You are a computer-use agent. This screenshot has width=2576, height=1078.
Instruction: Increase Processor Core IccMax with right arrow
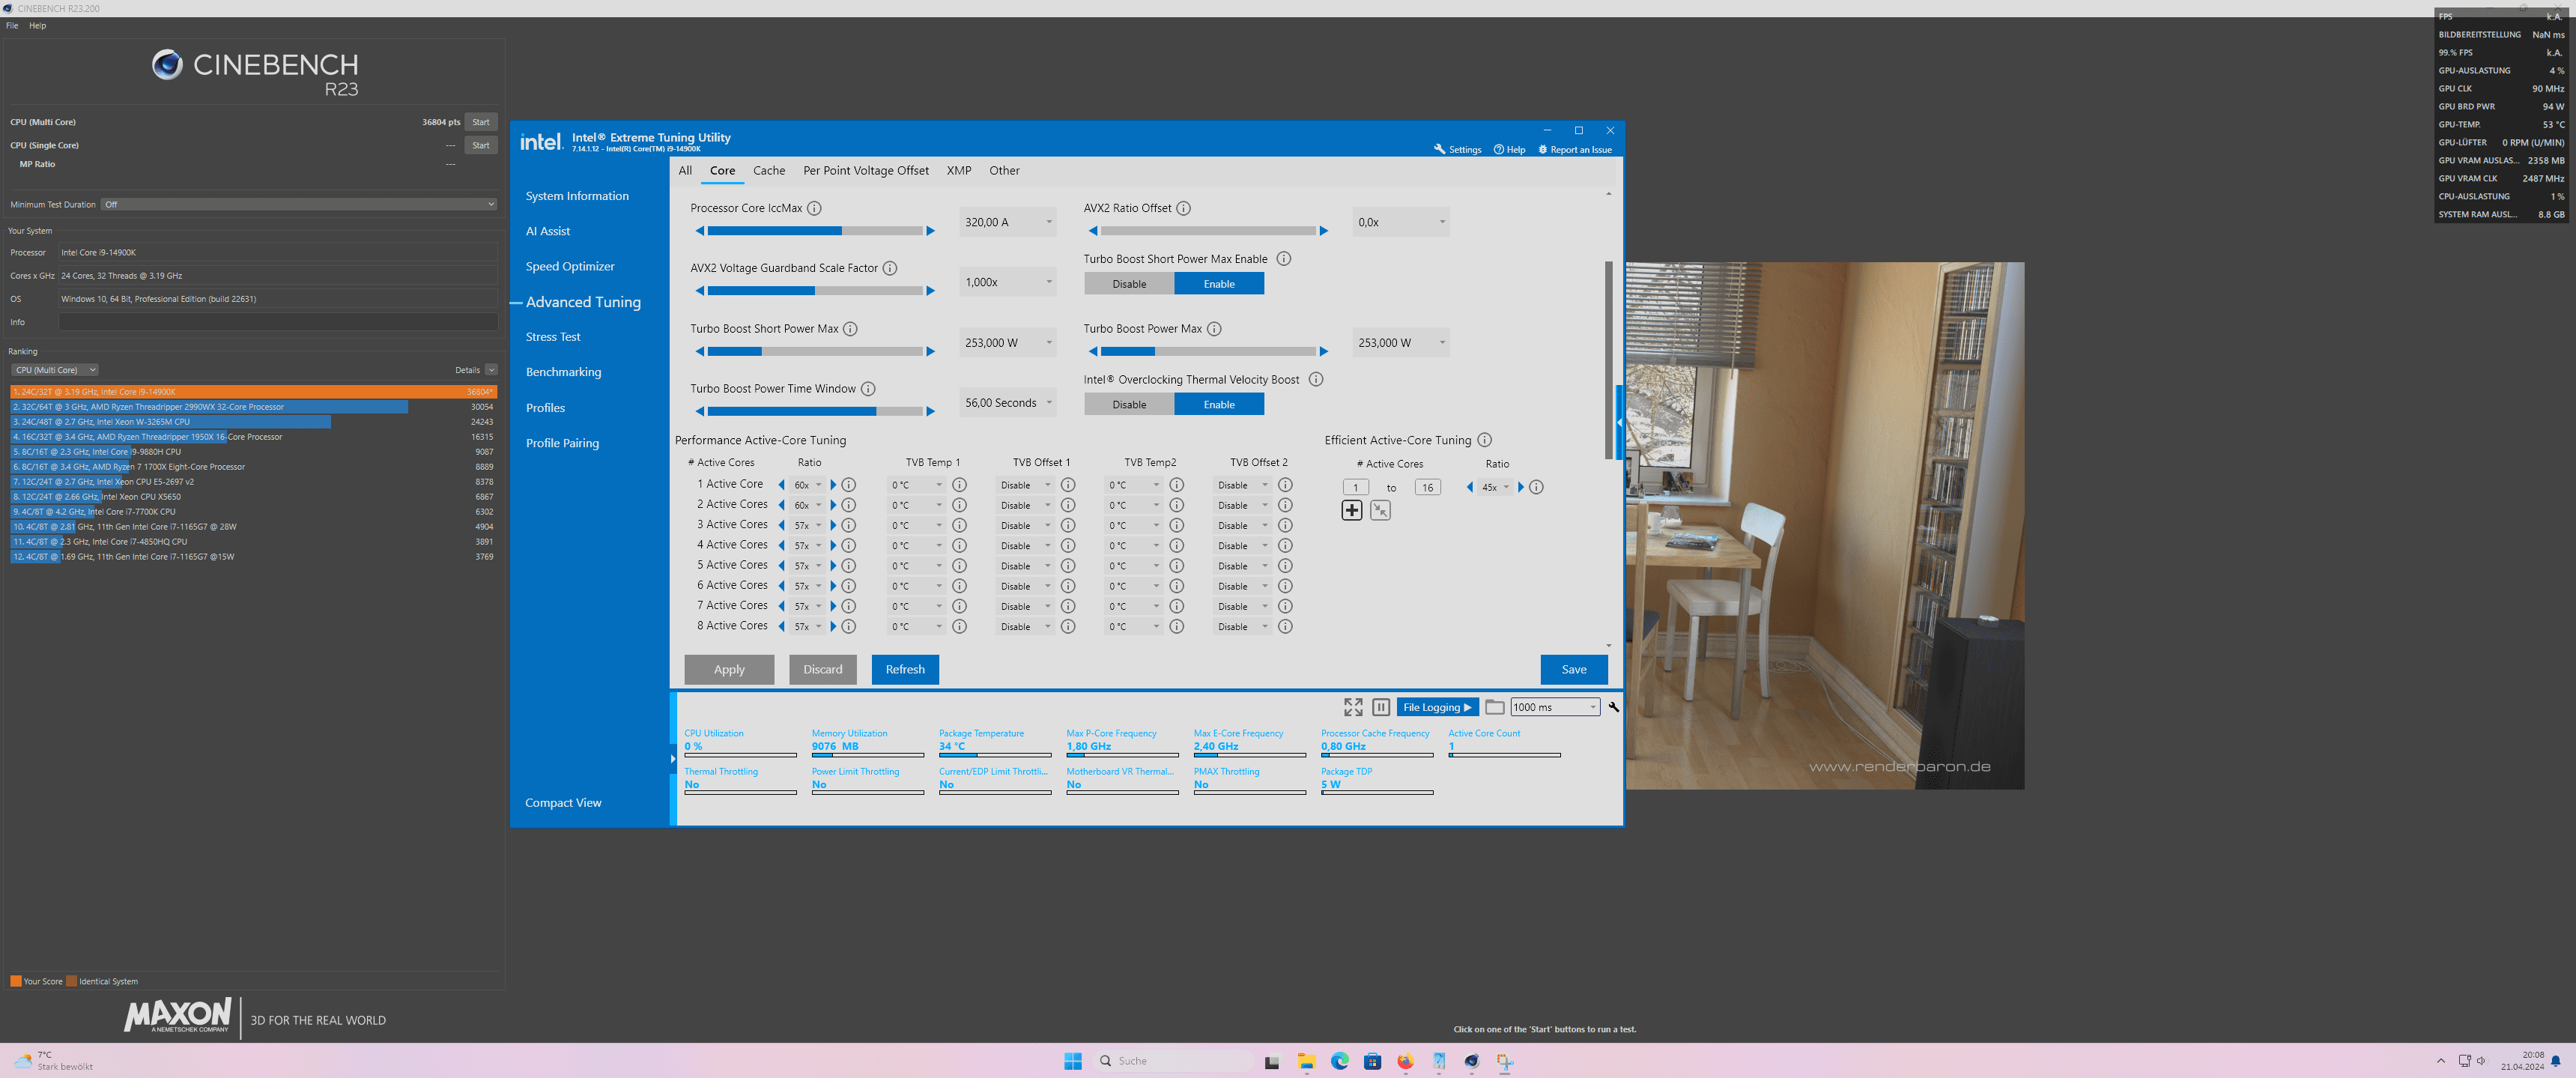coord(930,231)
